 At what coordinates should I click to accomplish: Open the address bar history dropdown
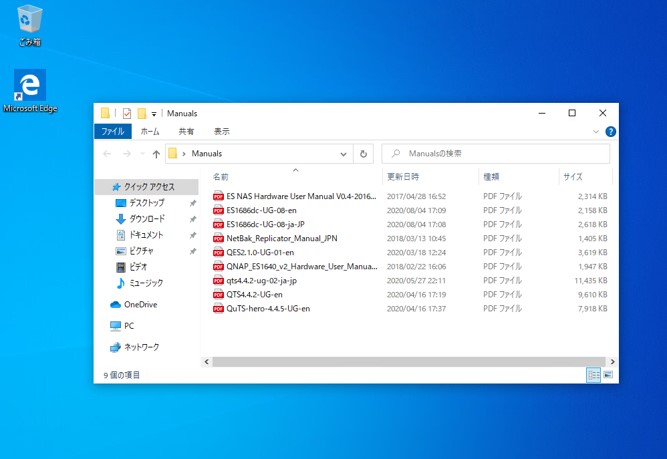(343, 154)
